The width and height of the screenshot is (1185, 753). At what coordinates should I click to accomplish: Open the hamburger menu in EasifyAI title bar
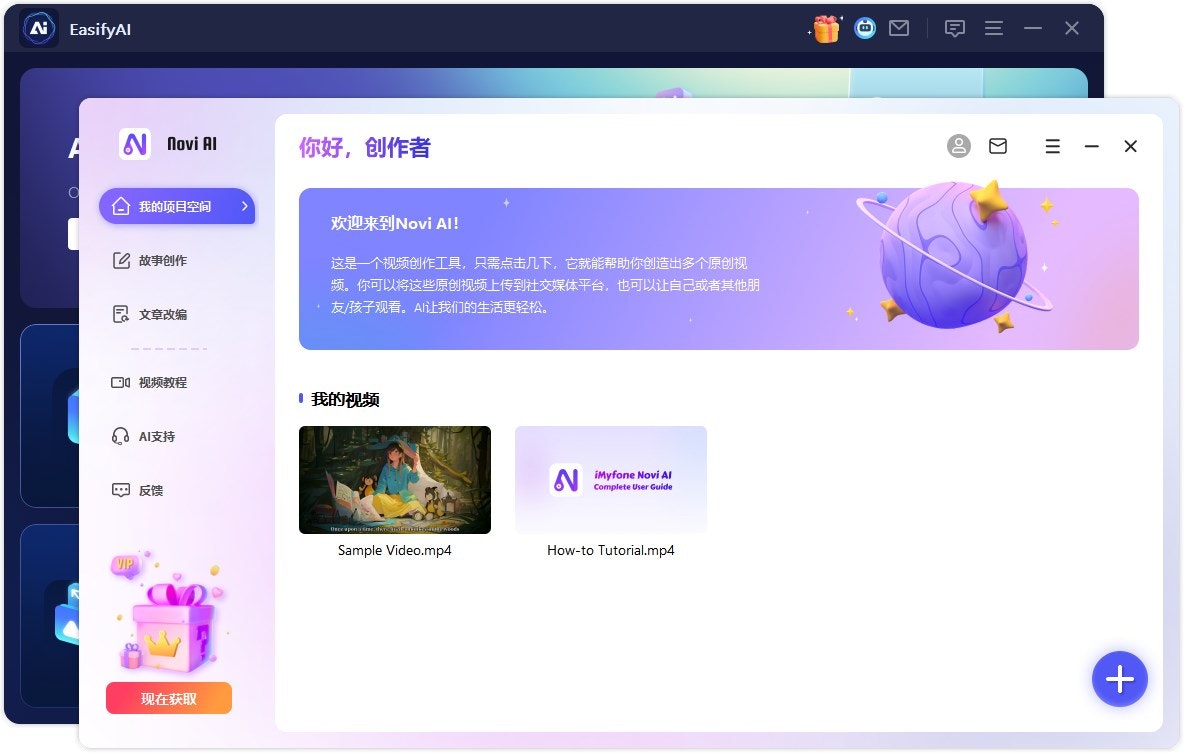994,28
